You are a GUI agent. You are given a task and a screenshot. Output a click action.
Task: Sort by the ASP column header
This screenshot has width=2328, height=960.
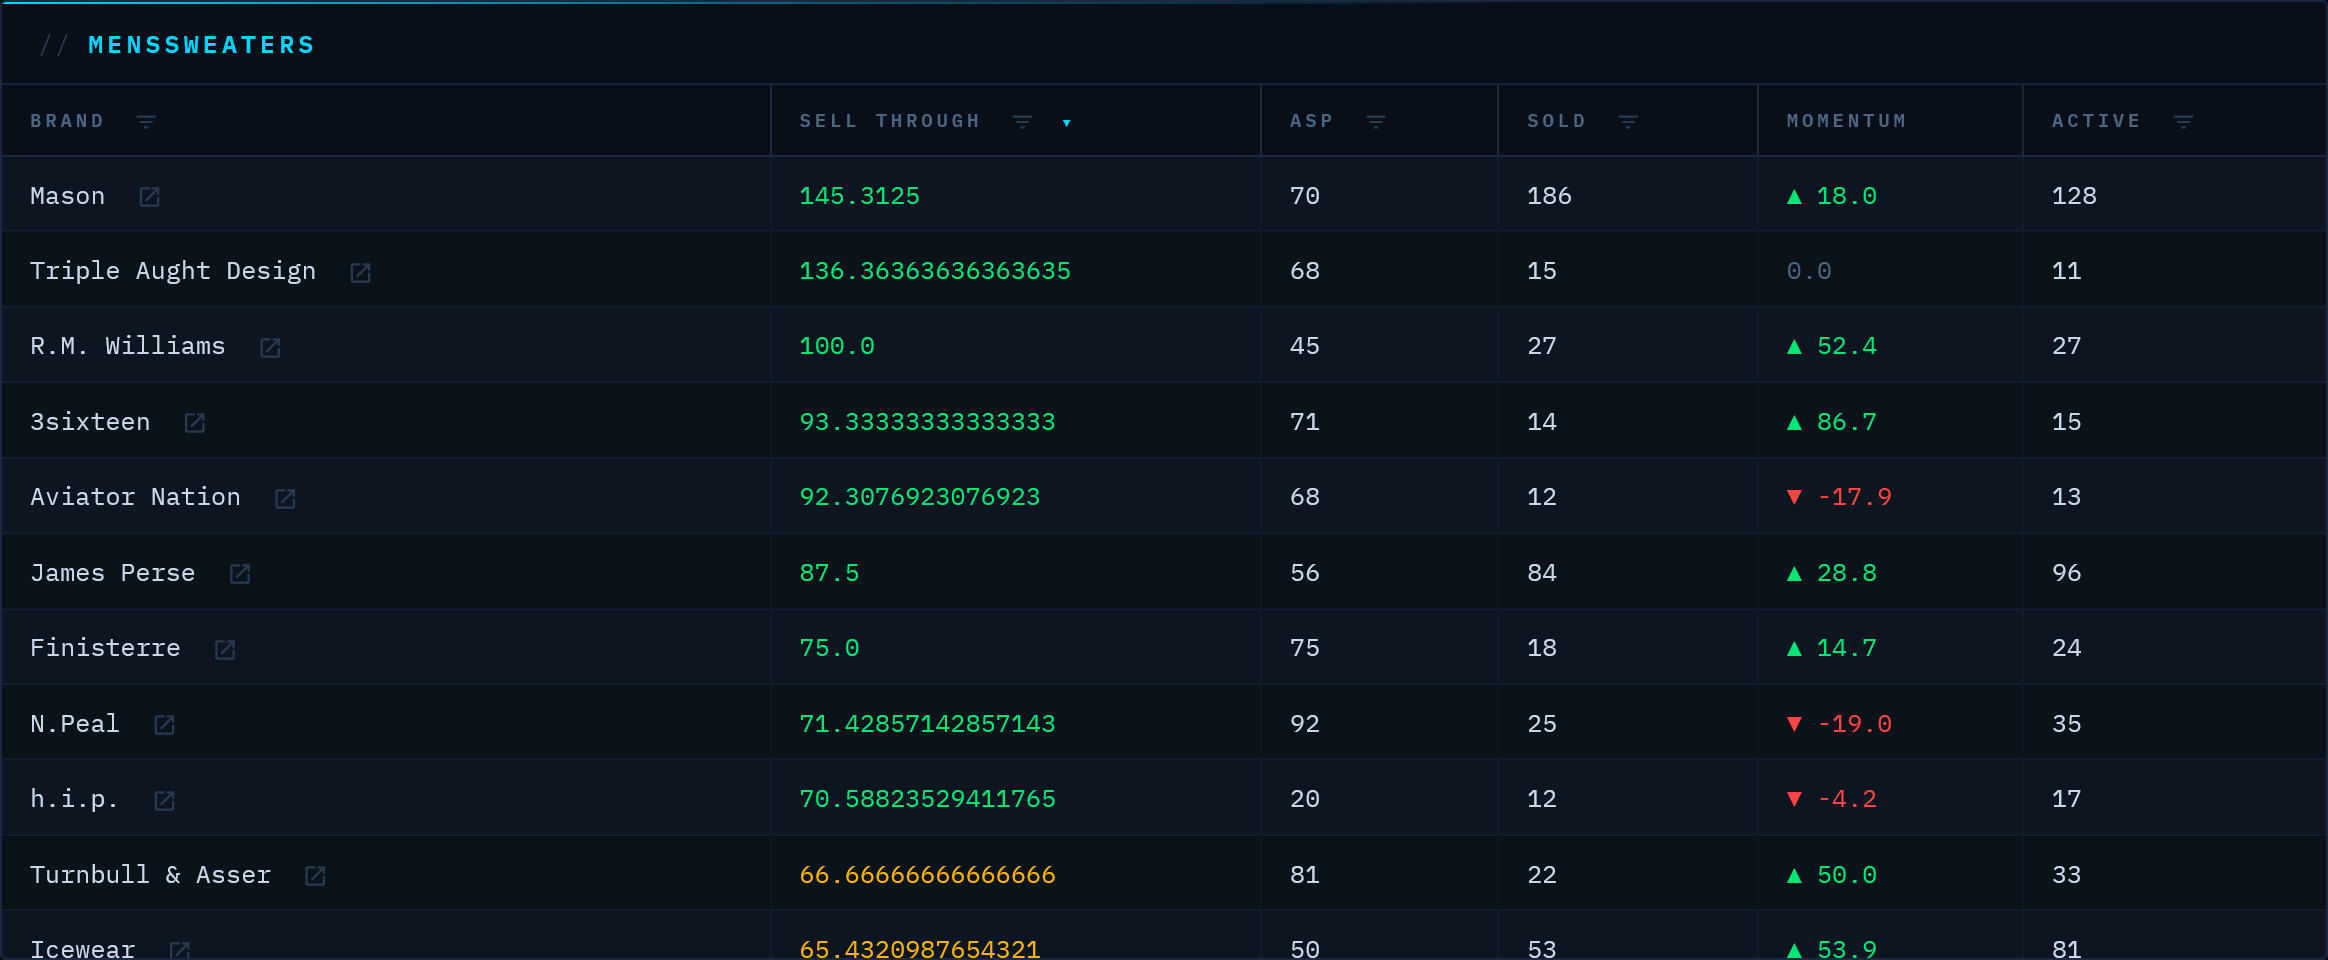tap(1311, 121)
